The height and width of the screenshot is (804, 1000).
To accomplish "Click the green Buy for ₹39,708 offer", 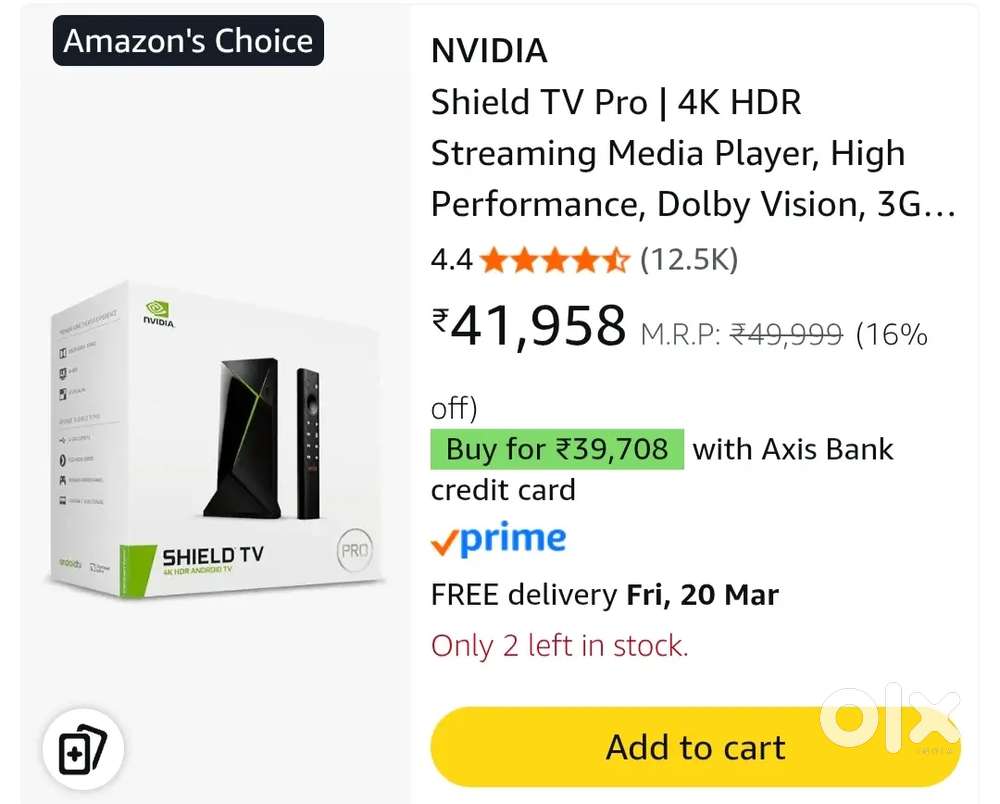I will (x=557, y=449).
